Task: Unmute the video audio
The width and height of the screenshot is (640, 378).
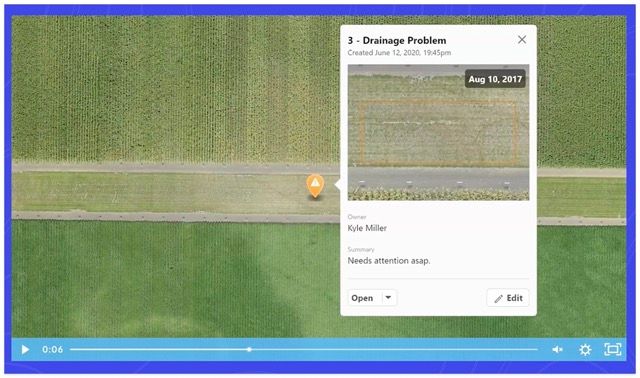Action: click(558, 350)
